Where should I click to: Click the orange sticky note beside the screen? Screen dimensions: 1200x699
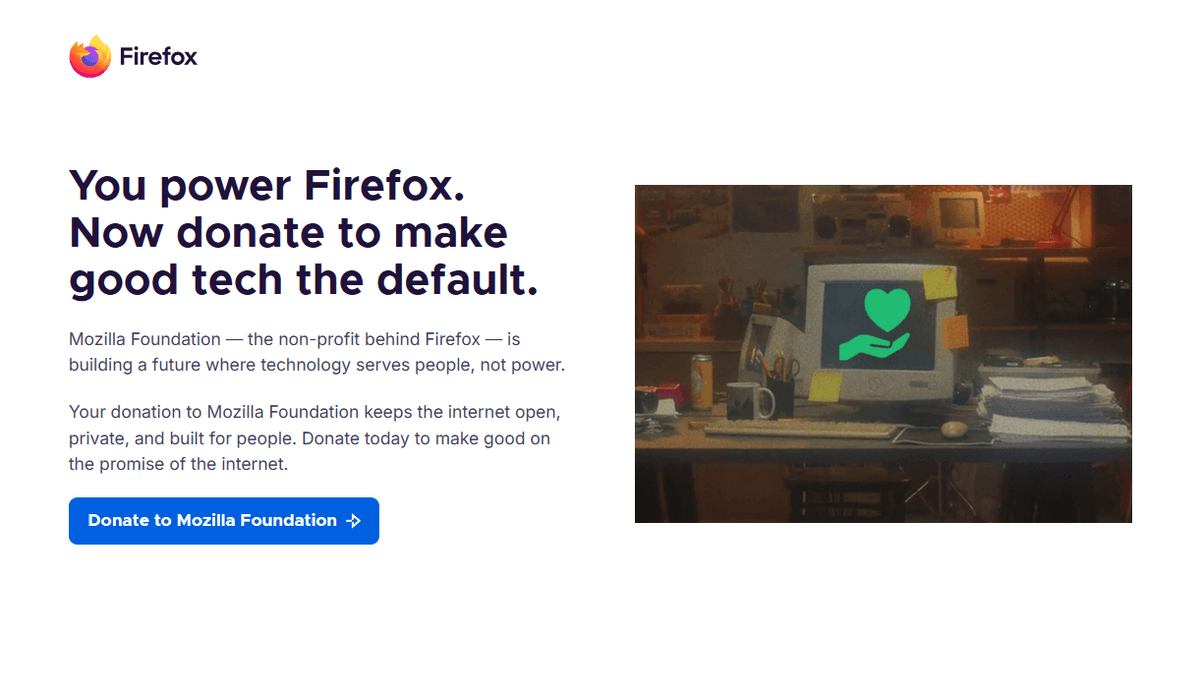[956, 331]
